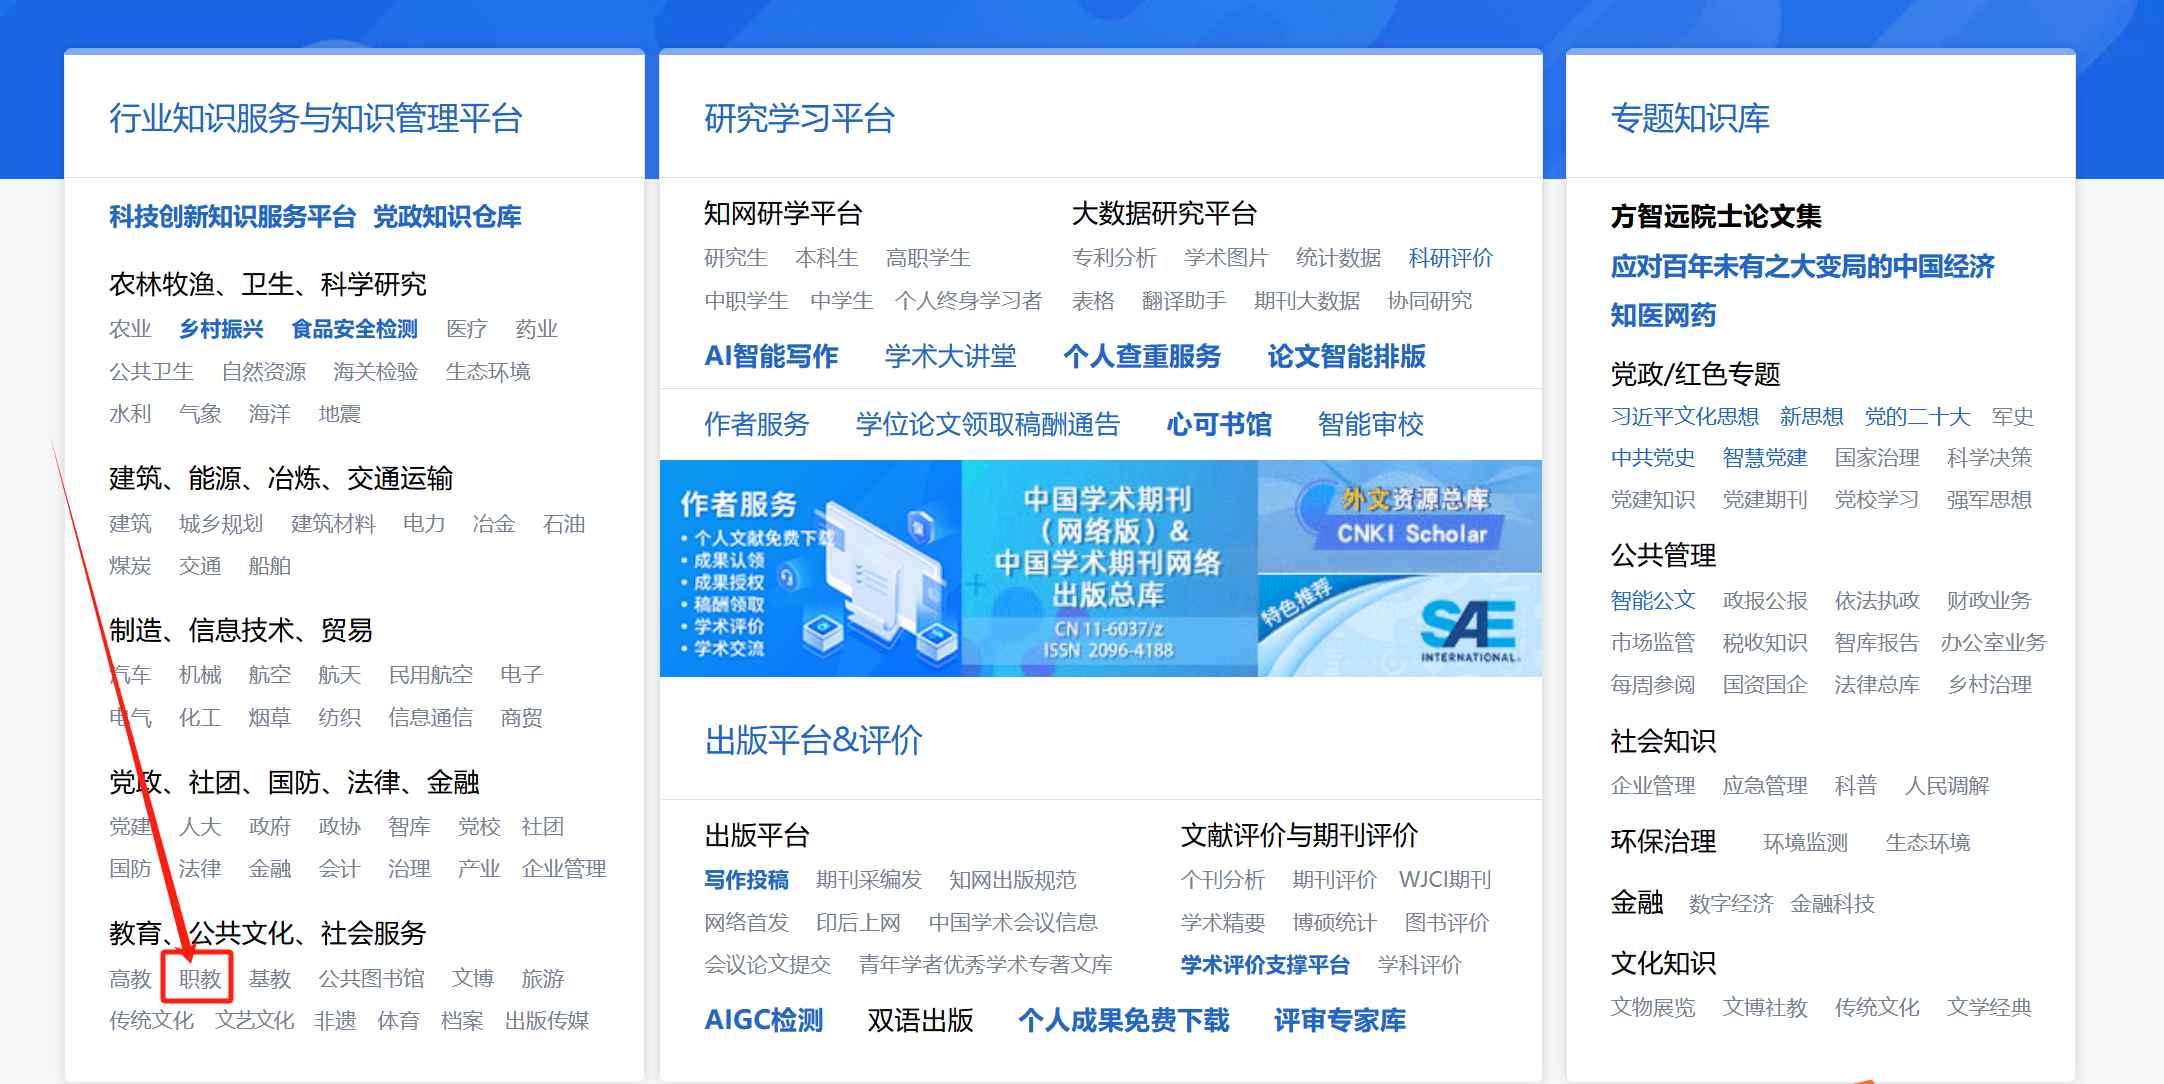Open 科技创新知识服务平台
The height and width of the screenshot is (1084, 2164).
(232, 216)
